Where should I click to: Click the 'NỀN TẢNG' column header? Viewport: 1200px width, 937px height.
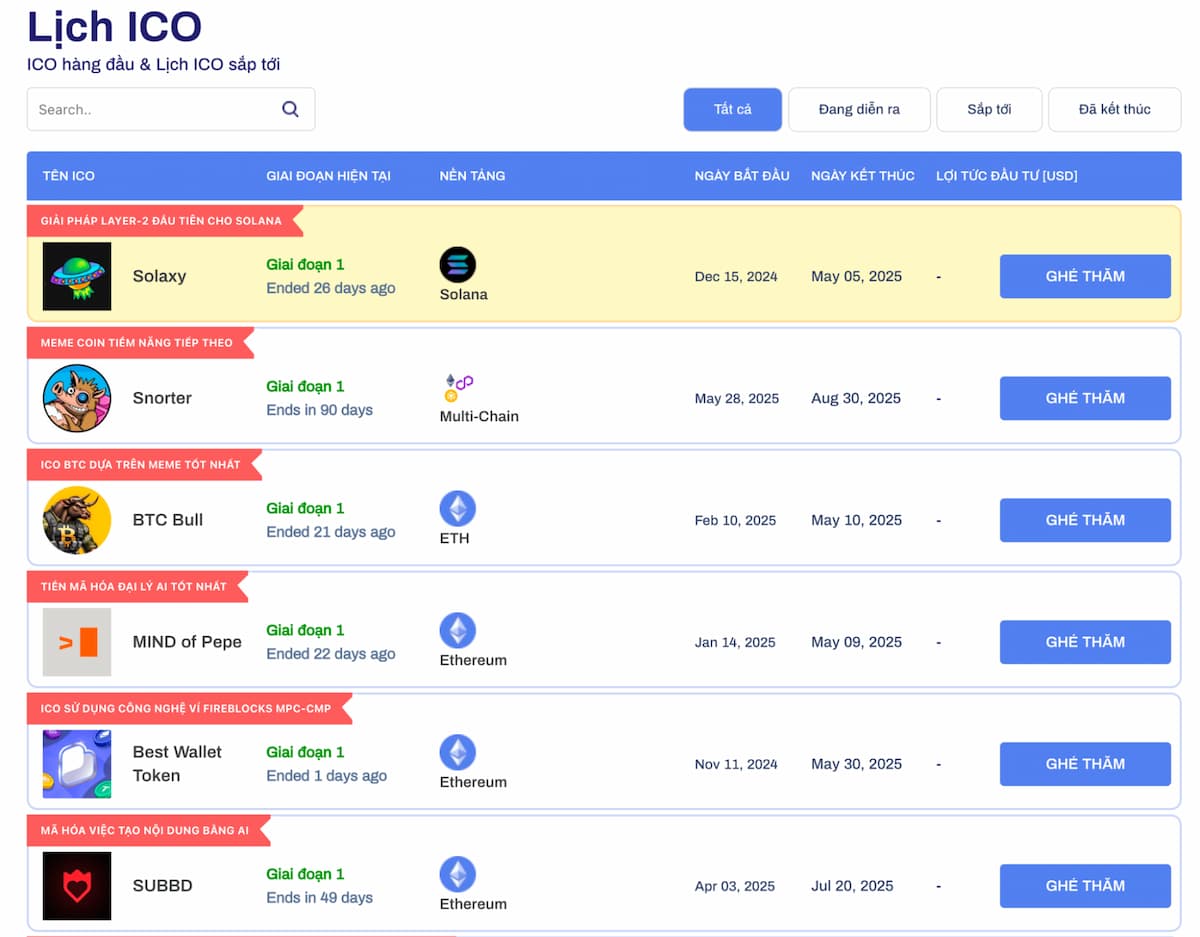[472, 176]
